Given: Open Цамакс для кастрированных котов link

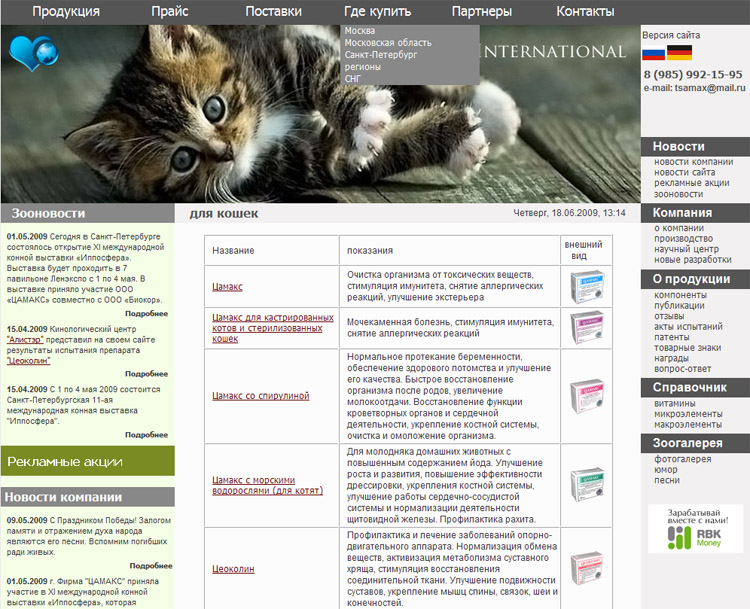Looking at the screenshot, I should [x=273, y=328].
